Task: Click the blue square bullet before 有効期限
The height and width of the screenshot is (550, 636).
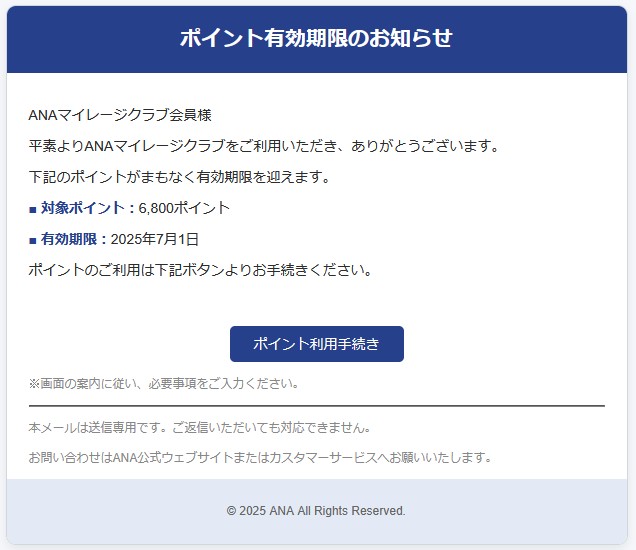Action: click(33, 240)
